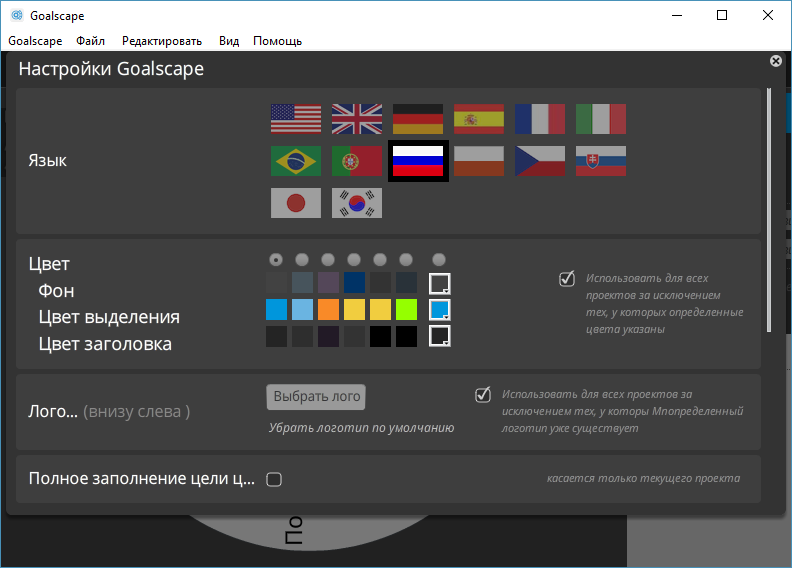Select the second color scheme radio button

[302, 260]
